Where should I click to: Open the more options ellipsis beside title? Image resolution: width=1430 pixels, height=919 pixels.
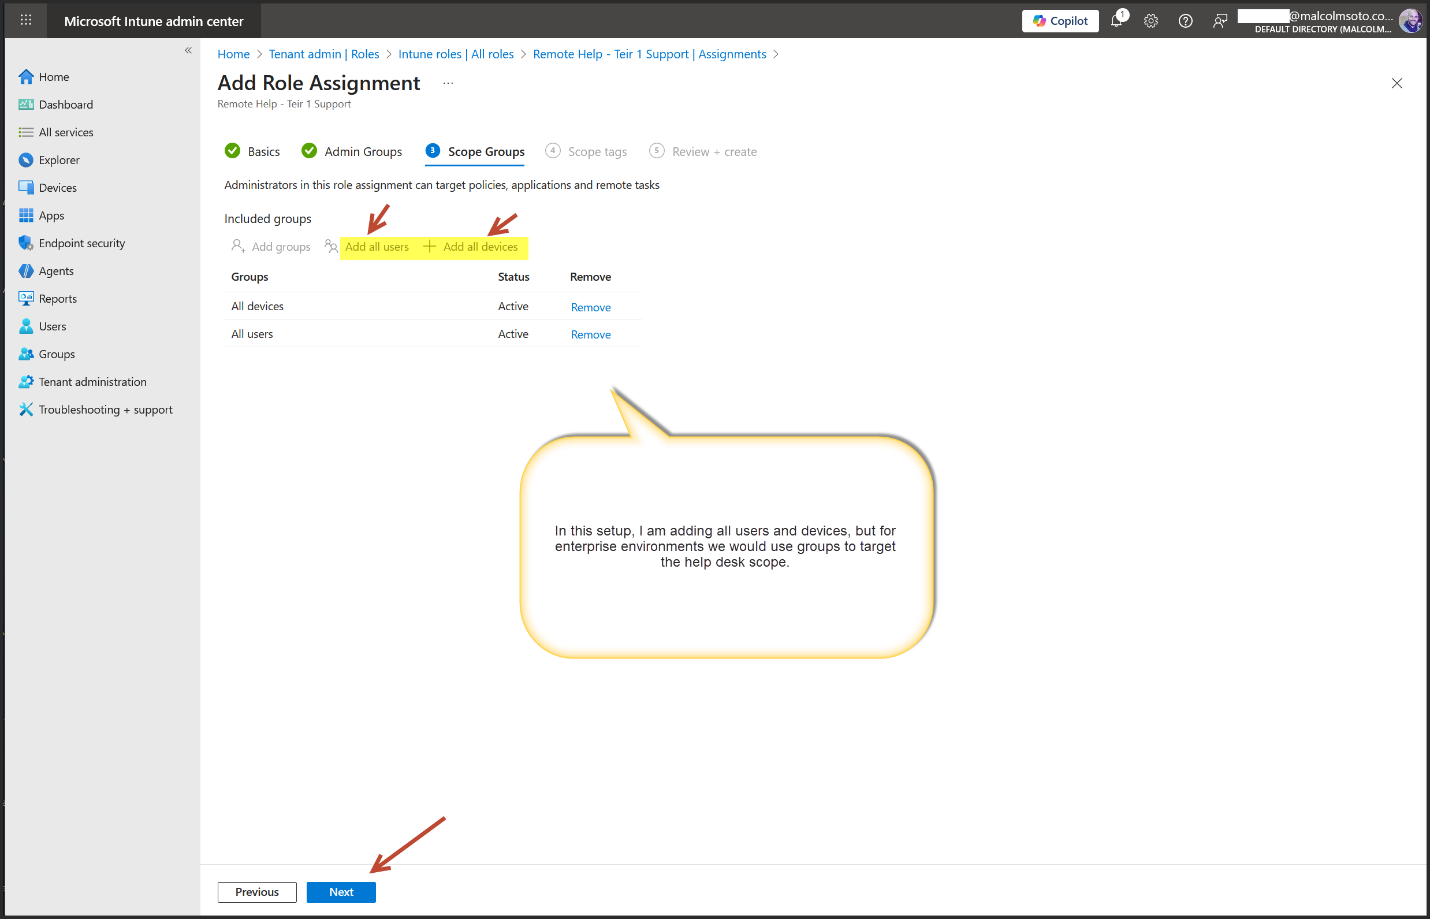[448, 83]
